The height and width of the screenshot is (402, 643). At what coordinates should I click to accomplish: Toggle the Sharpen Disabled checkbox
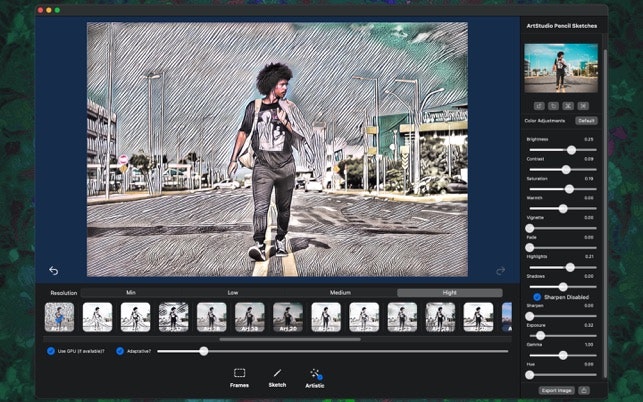[x=537, y=297]
